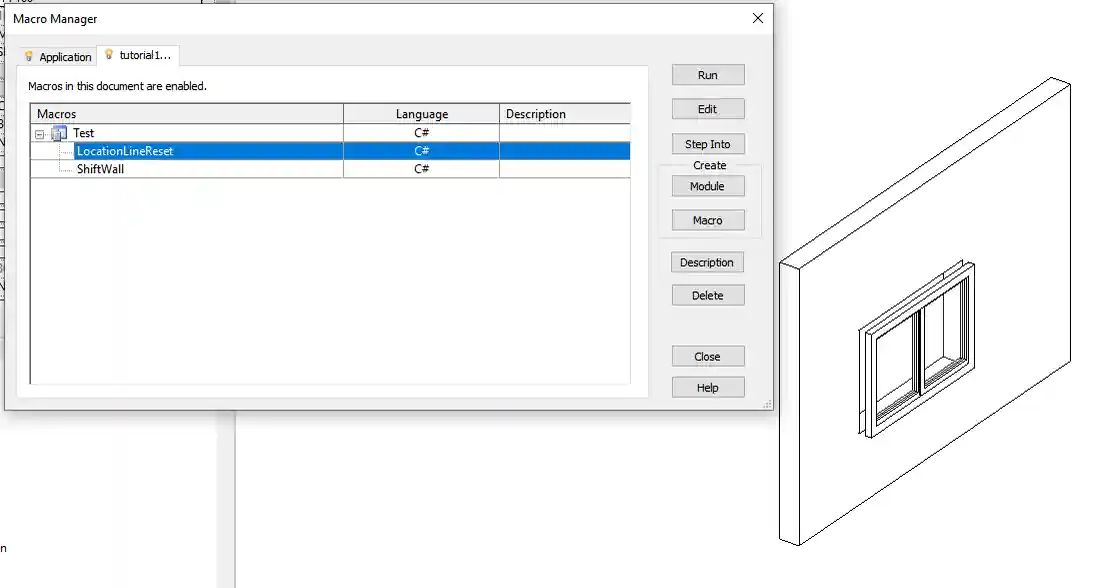Sort macros by the Language column header
This screenshot has height=588, width=1104.
(x=421, y=113)
